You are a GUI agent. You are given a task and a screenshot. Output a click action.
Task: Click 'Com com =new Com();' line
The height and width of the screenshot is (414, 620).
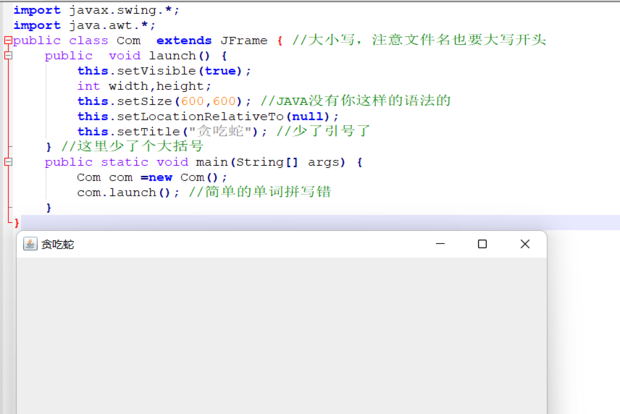pos(152,178)
